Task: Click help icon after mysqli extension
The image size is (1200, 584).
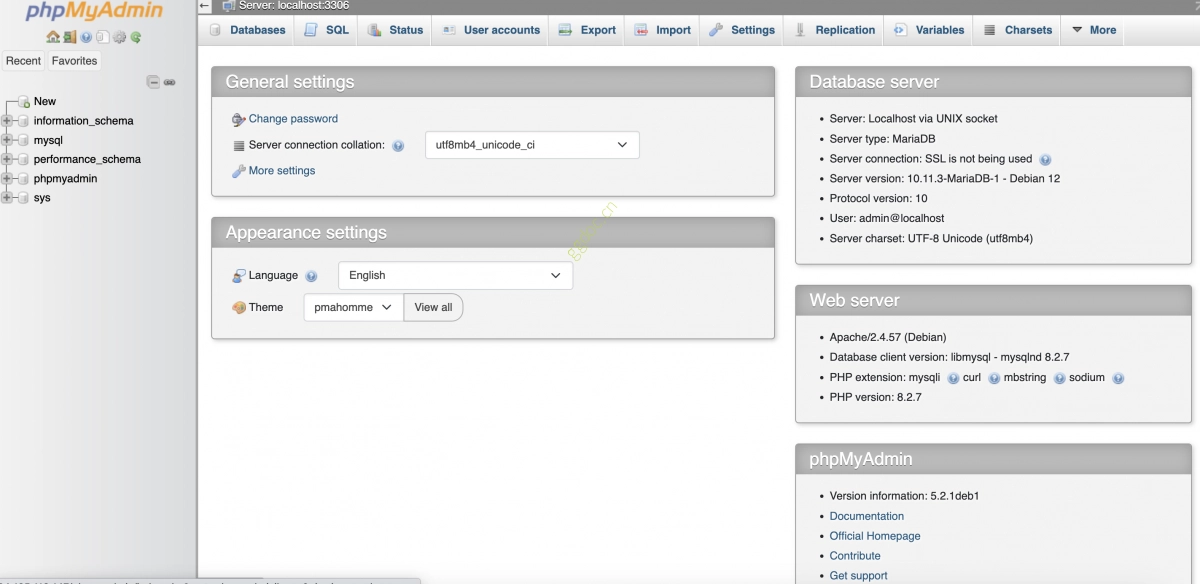Action: 953,378
